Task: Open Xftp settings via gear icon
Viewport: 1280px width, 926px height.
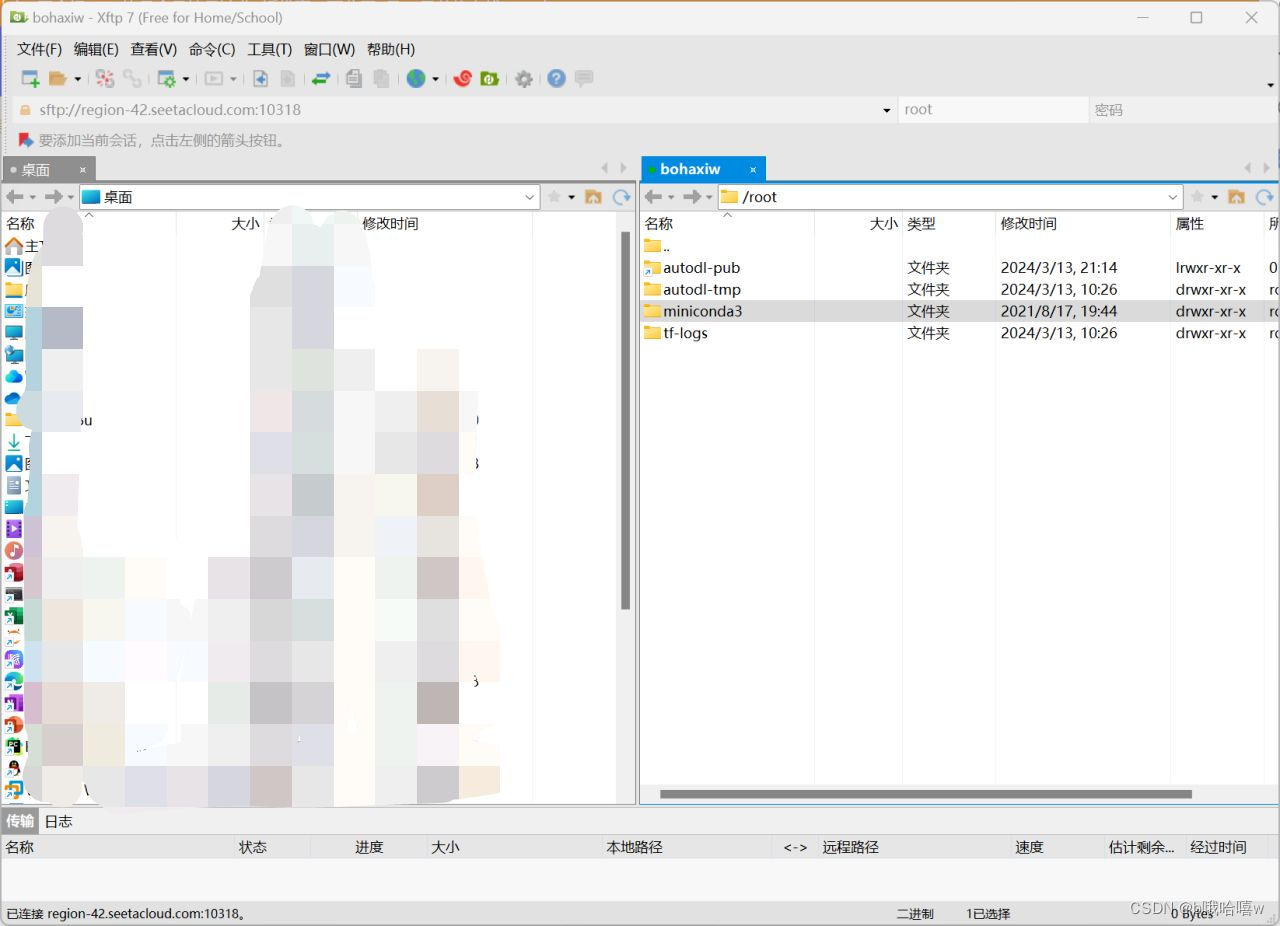Action: click(x=525, y=78)
